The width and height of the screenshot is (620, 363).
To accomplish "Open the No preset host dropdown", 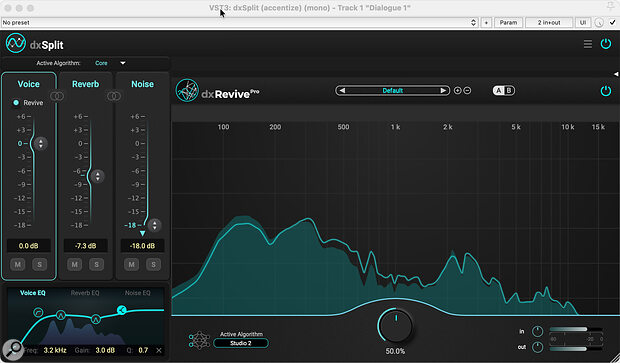I will 240,23.
